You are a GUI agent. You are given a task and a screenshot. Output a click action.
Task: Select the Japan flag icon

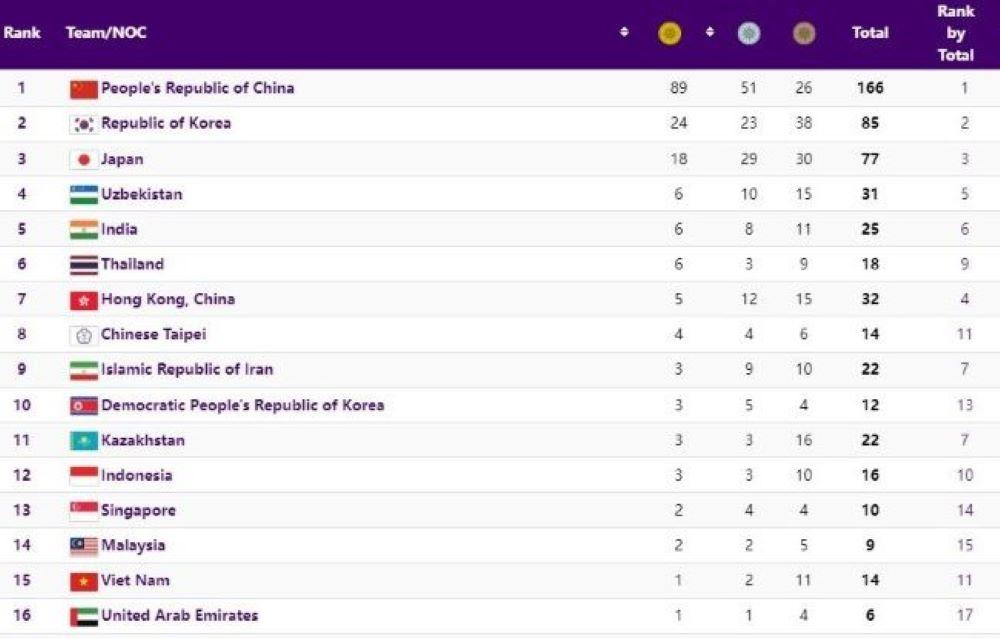(84, 160)
